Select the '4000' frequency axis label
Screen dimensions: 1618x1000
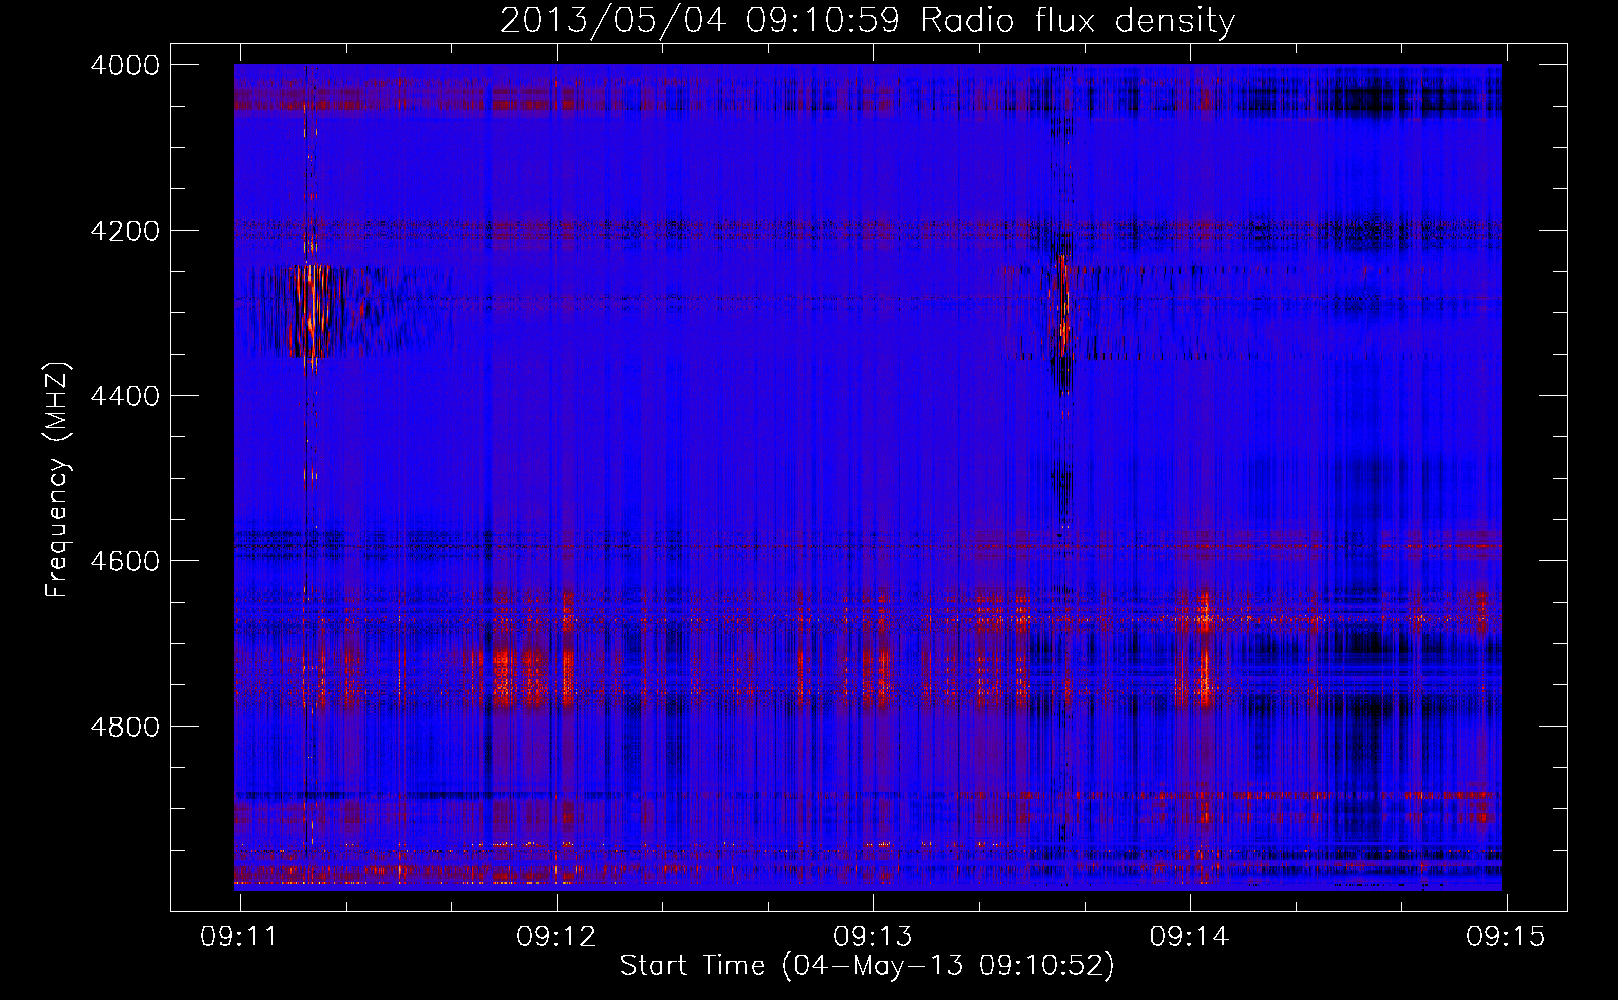coord(125,65)
